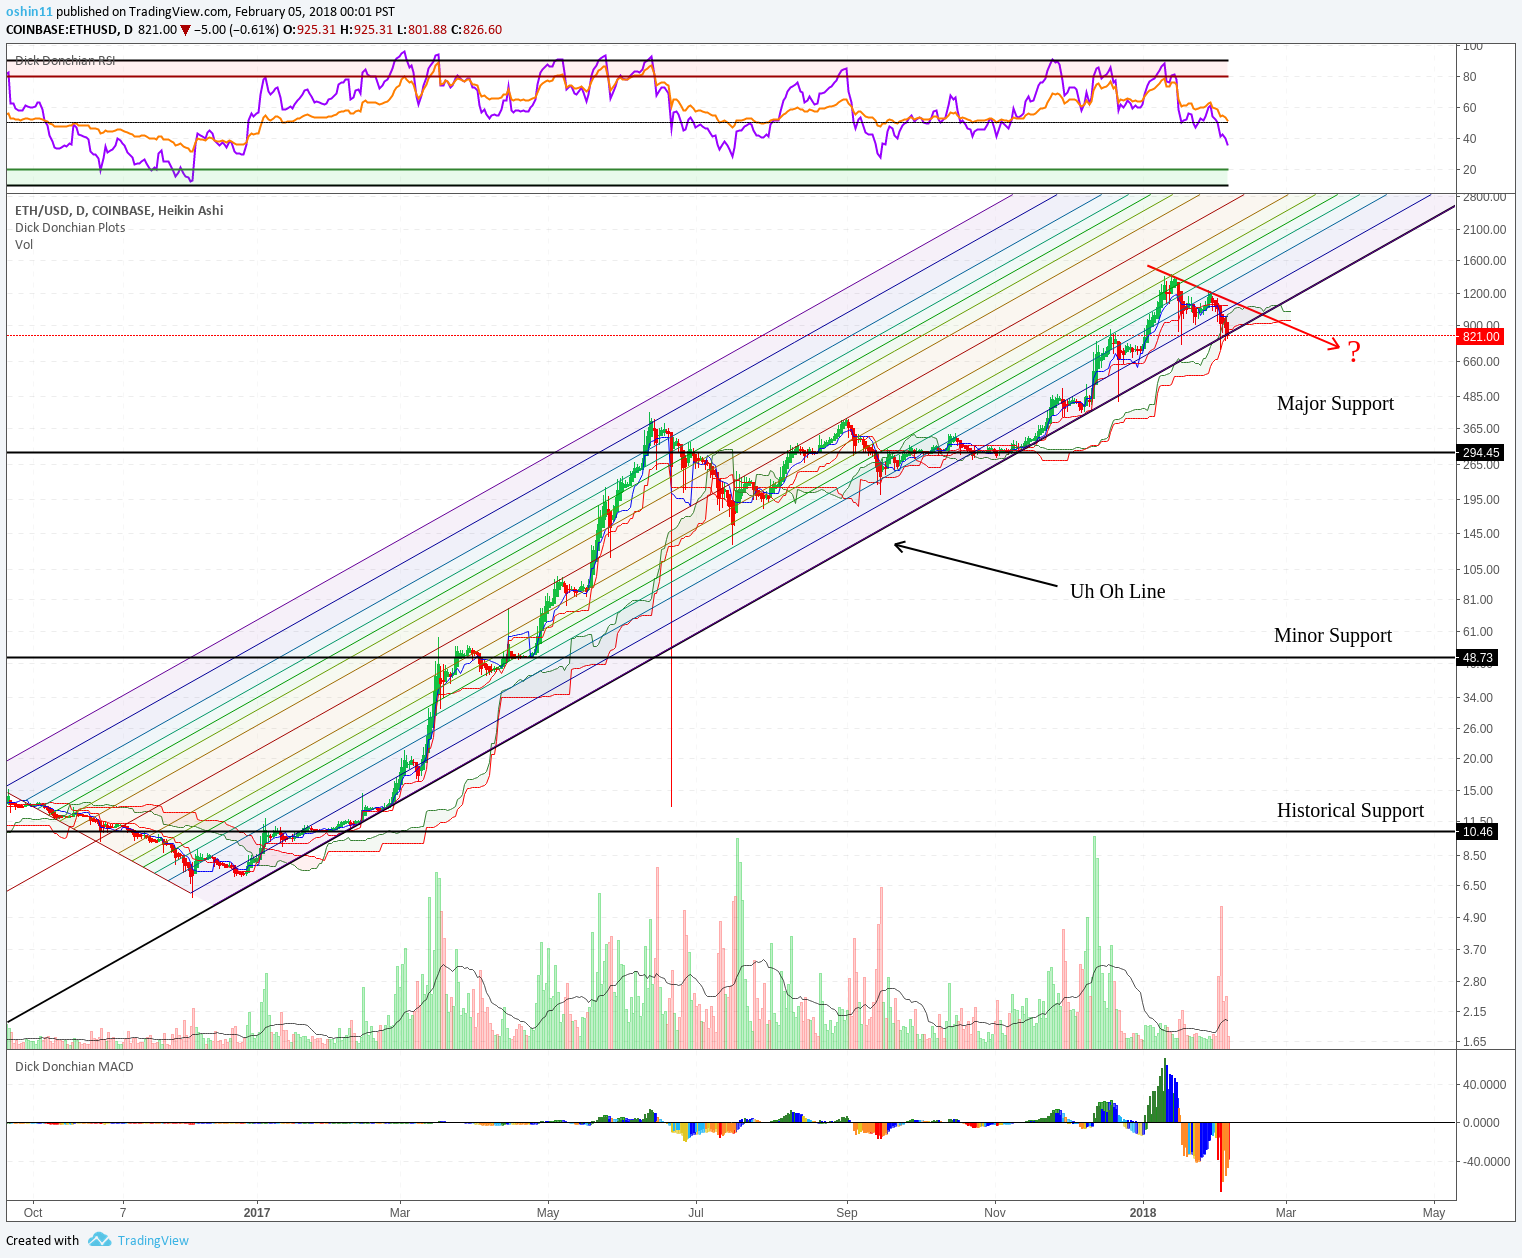This screenshot has height=1258, width=1522.
Task: Click the 195.00 price axis value
Action: 1481,499
